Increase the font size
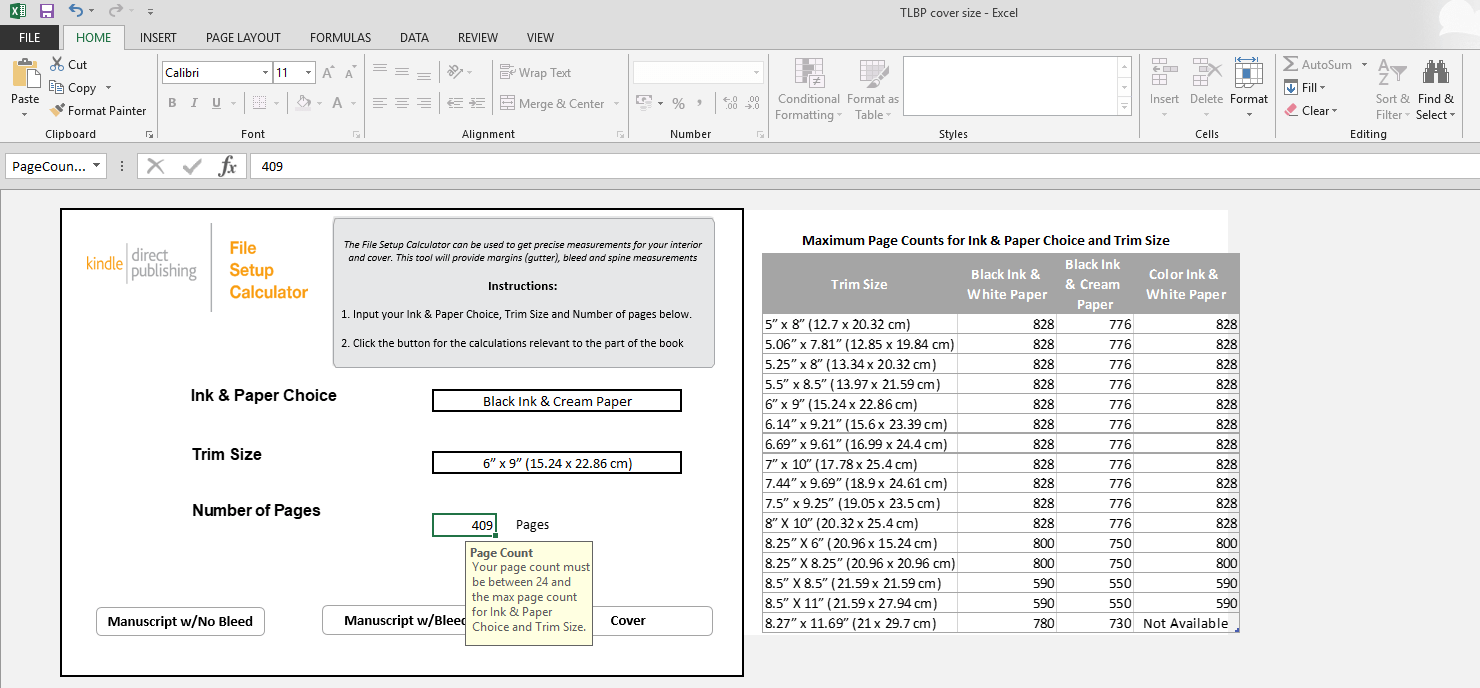This screenshot has height=688, width=1480. coord(329,73)
